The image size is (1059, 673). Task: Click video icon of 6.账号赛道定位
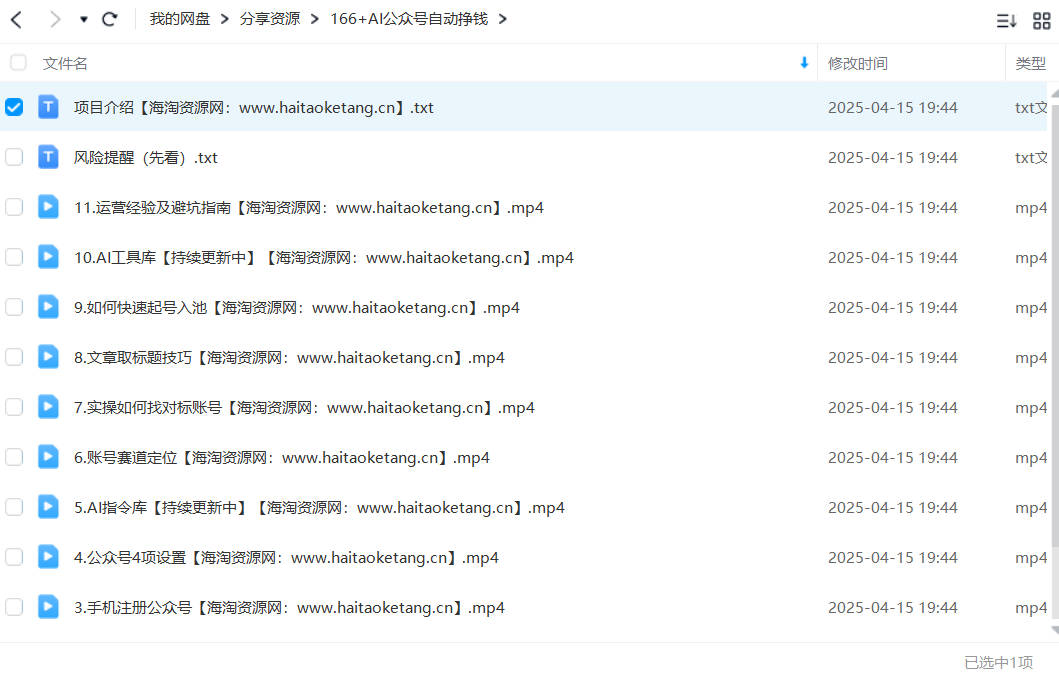(48, 457)
